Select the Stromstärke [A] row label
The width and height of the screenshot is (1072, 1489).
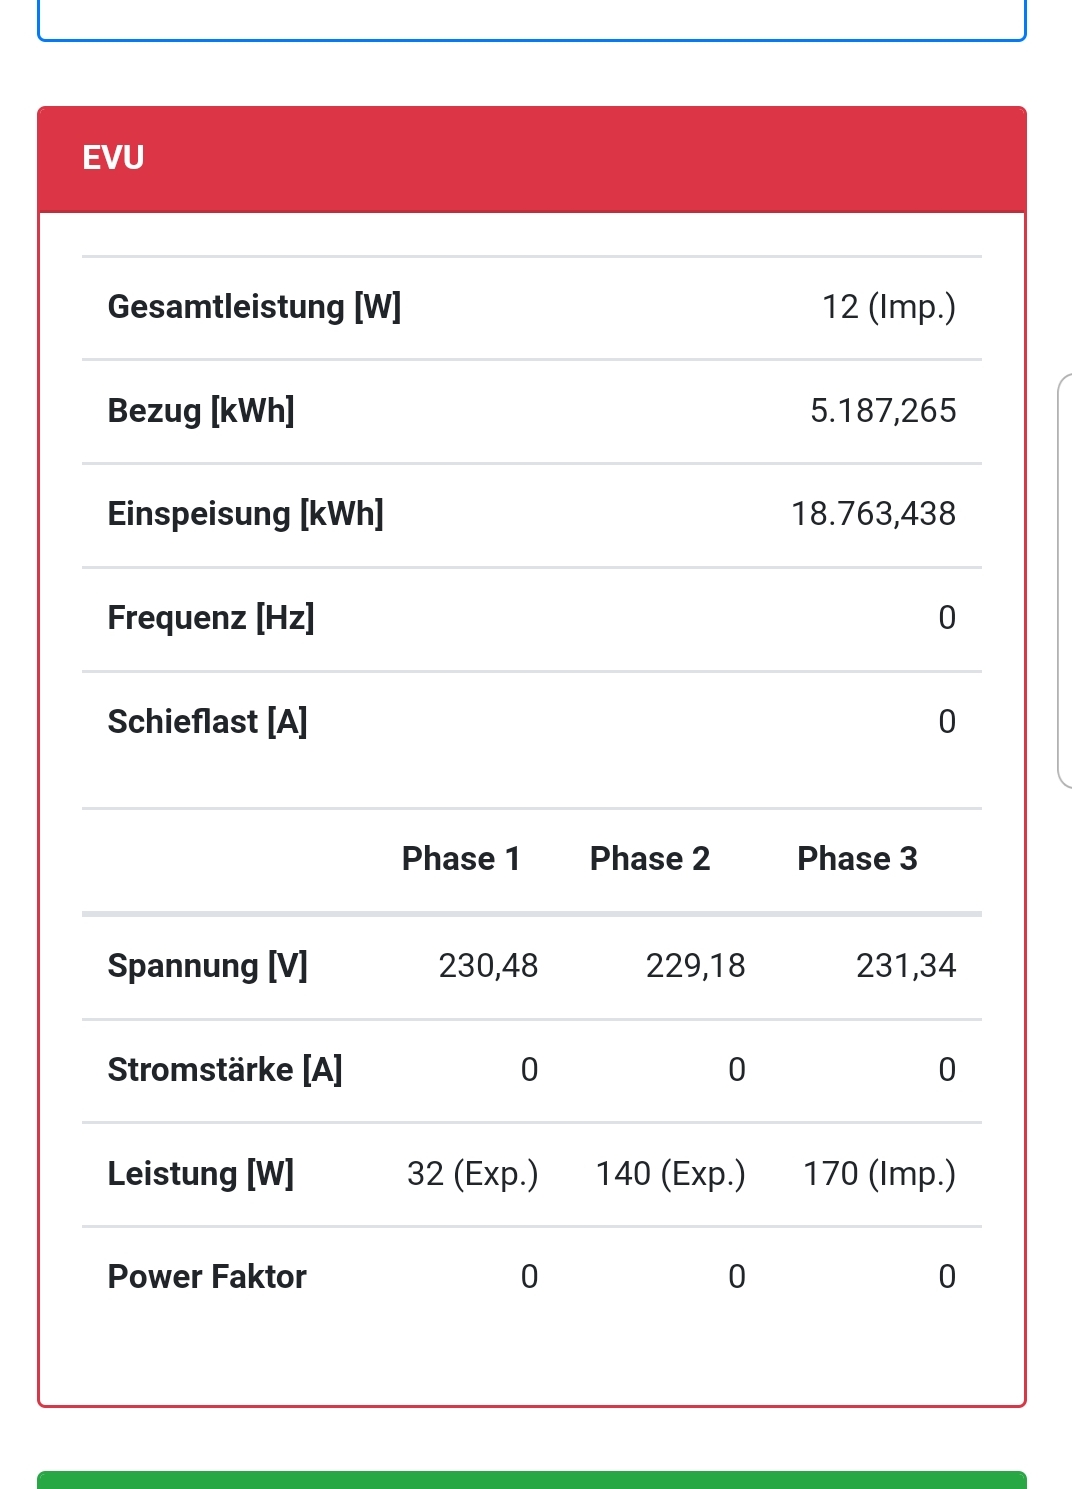pyautogui.click(x=225, y=1070)
